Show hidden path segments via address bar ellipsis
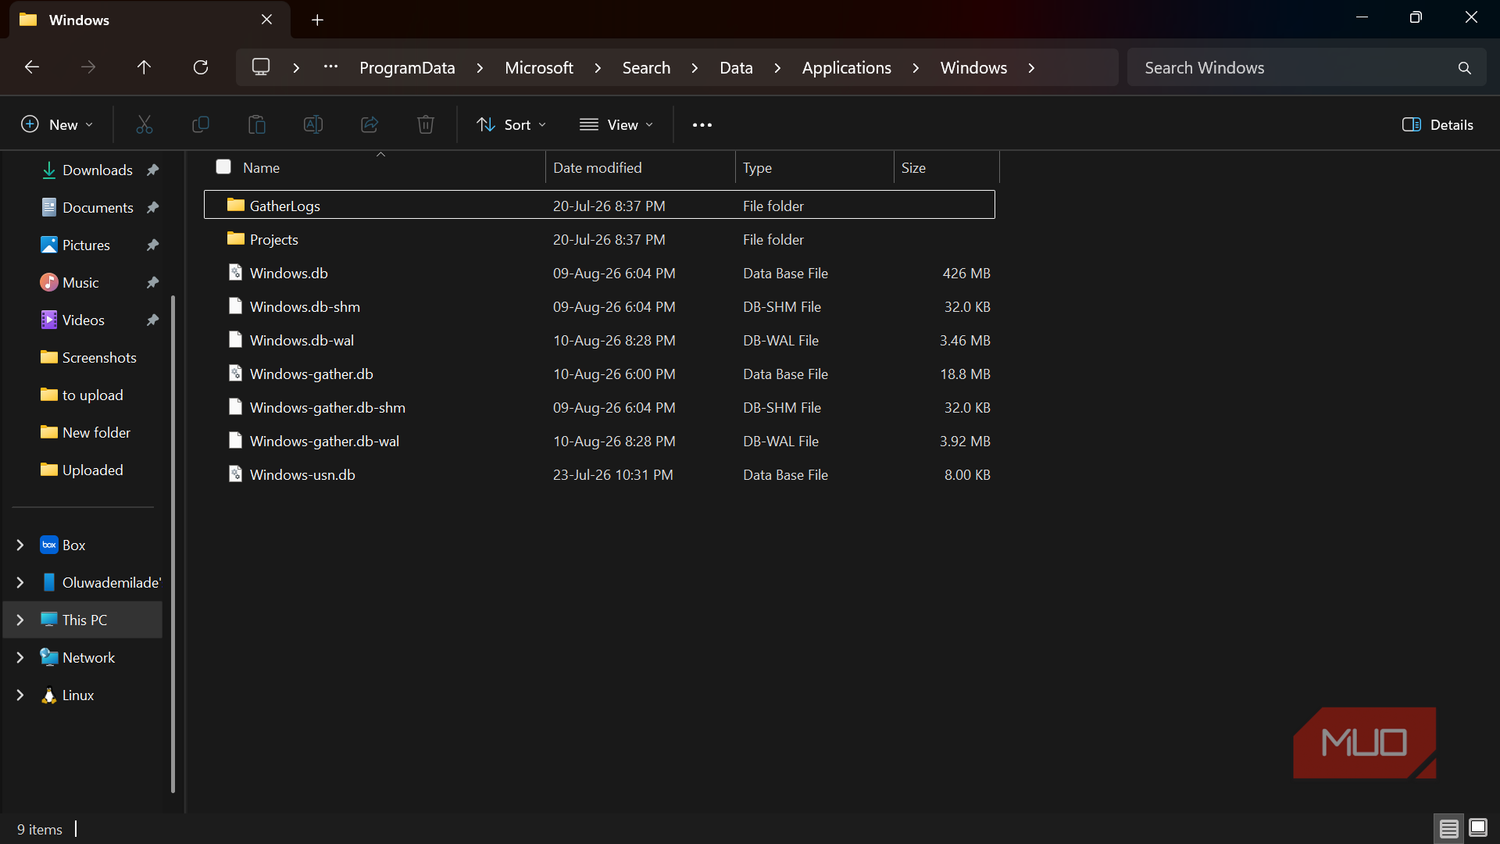Viewport: 1500px width, 844px height. coord(331,67)
